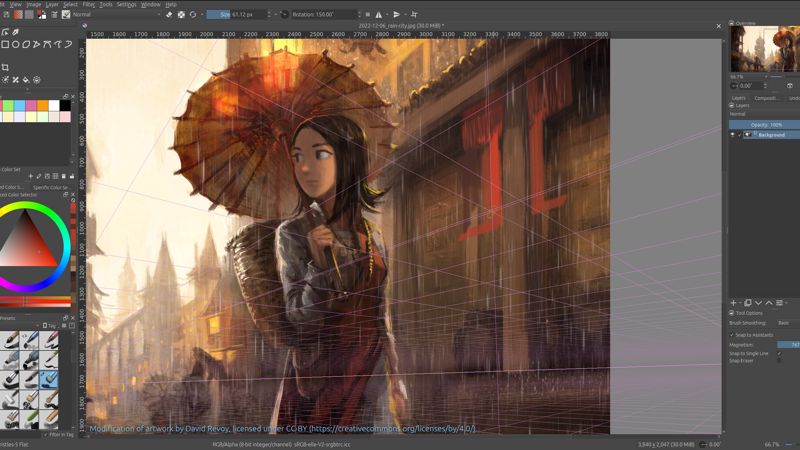
Task: Adjust the rotation stepper arrows
Action: tap(359, 15)
